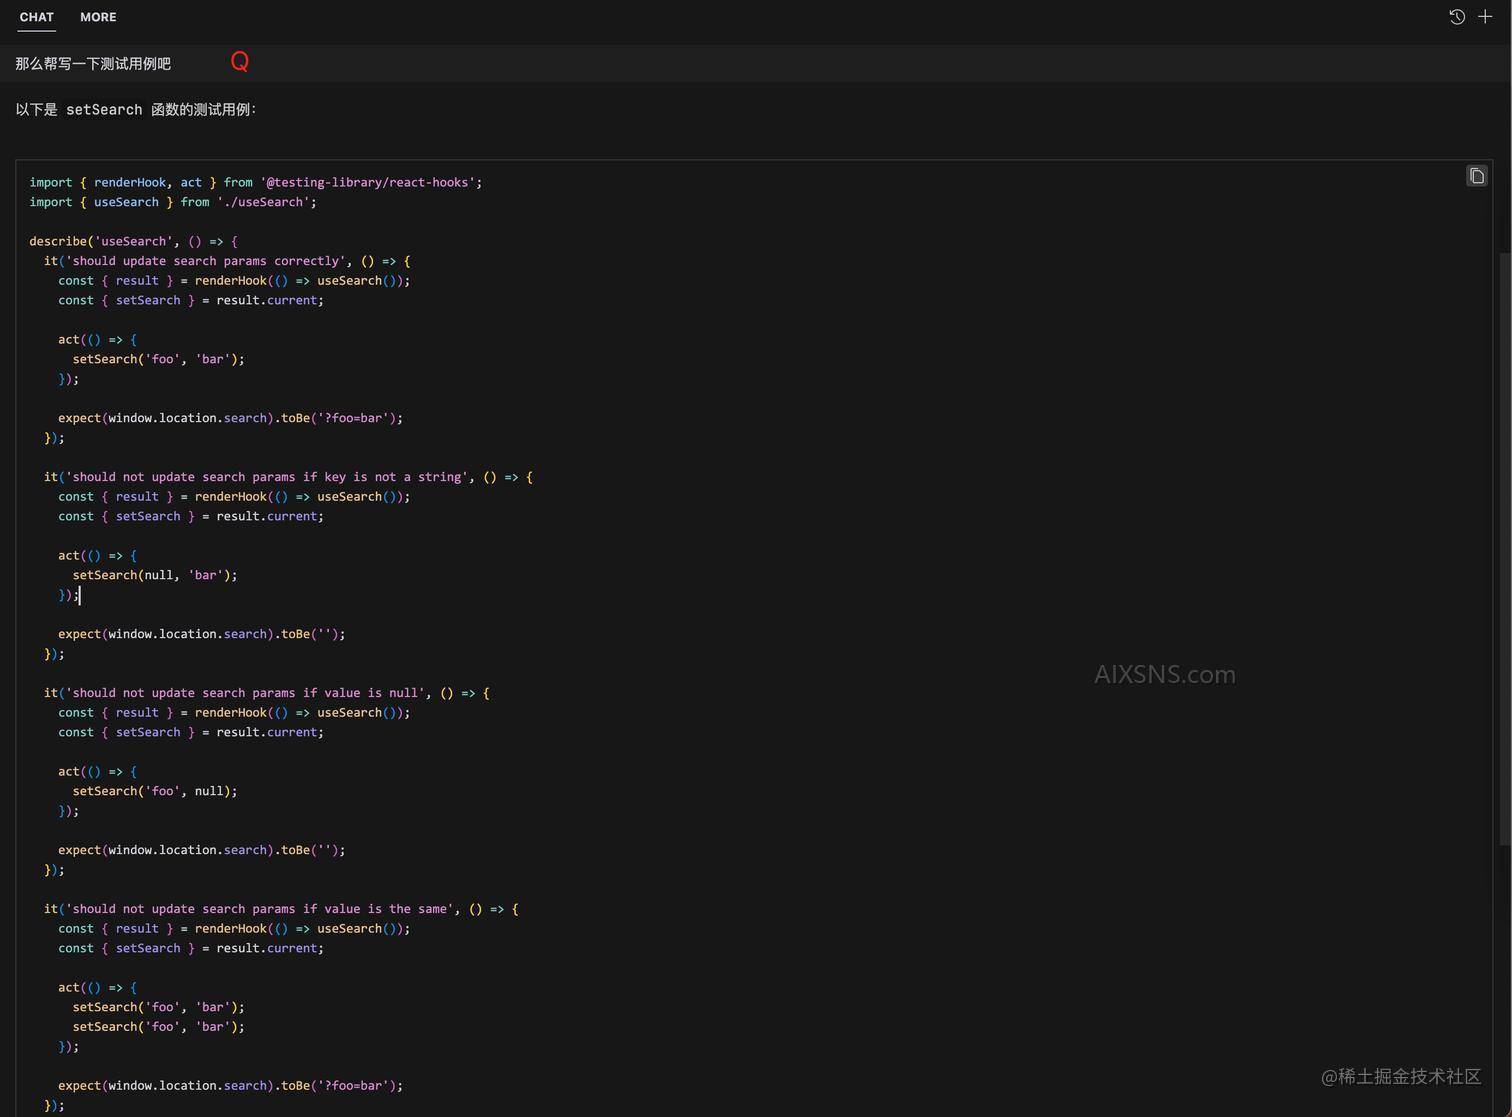The image size is (1512, 1117).
Task: Place cursor on the describe('useSearch') line
Action: (x=133, y=241)
